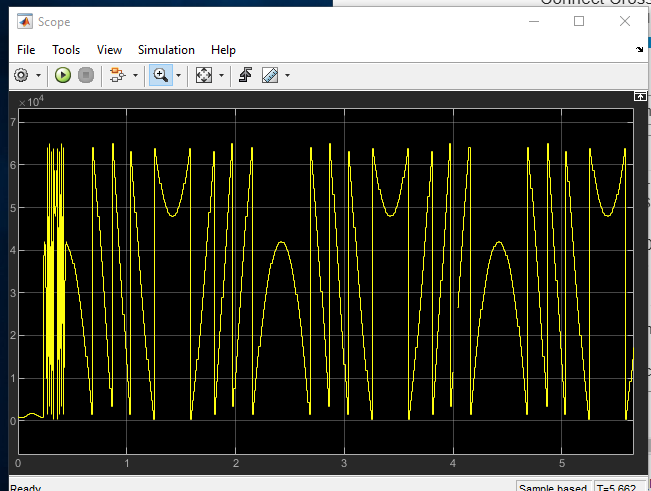Open the Simulation menu

[x=166, y=50]
